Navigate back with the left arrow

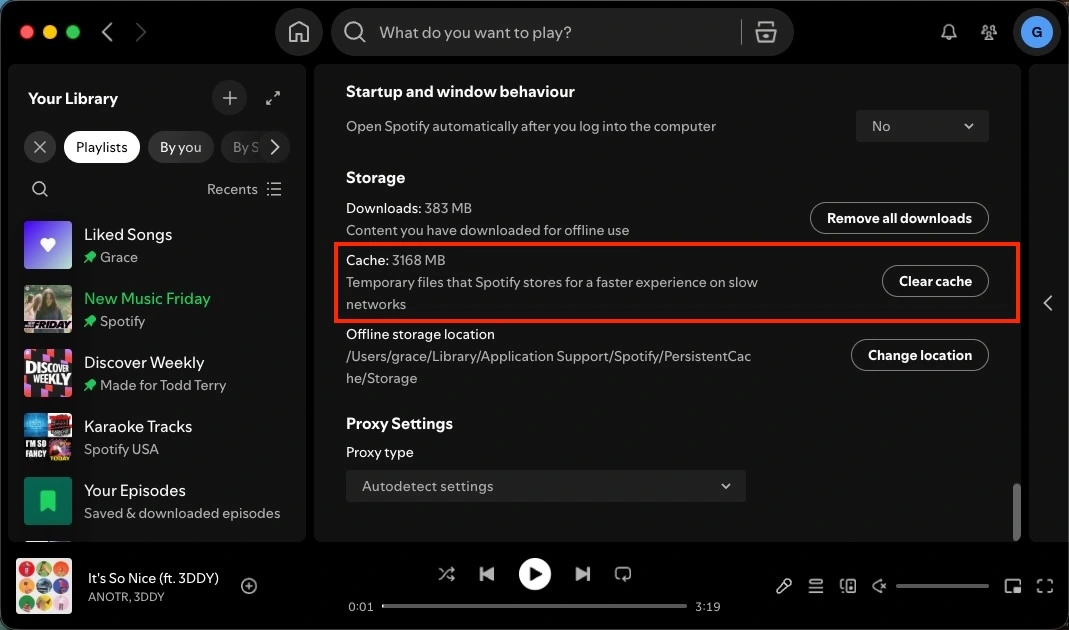pos(107,32)
